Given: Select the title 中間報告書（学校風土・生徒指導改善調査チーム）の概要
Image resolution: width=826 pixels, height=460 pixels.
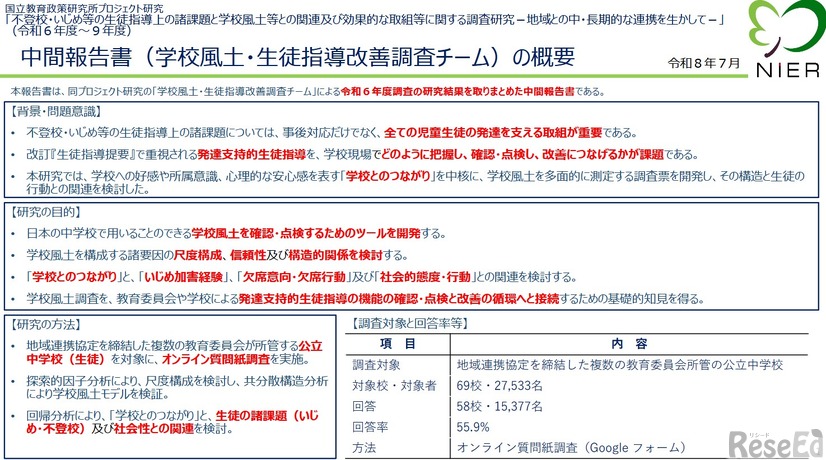Looking at the screenshot, I should coord(298,57).
